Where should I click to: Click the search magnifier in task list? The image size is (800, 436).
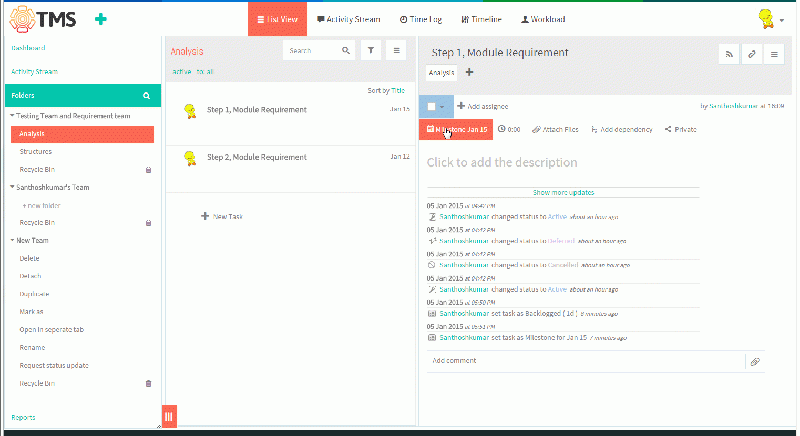tap(346, 50)
